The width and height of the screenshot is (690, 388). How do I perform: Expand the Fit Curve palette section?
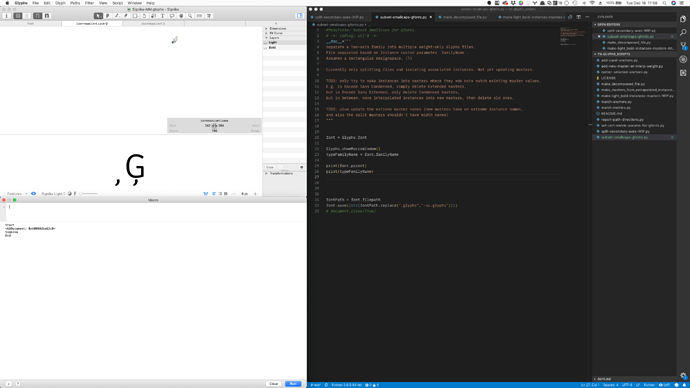coord(266,33)
